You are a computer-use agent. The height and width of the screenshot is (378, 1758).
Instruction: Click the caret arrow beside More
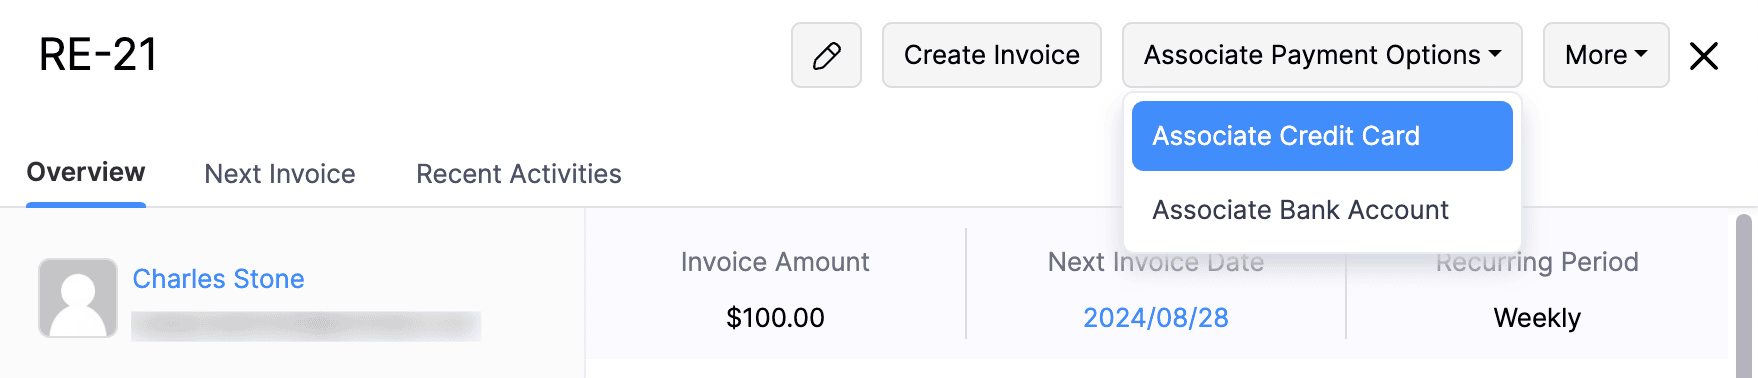[x=1641, y=55]
